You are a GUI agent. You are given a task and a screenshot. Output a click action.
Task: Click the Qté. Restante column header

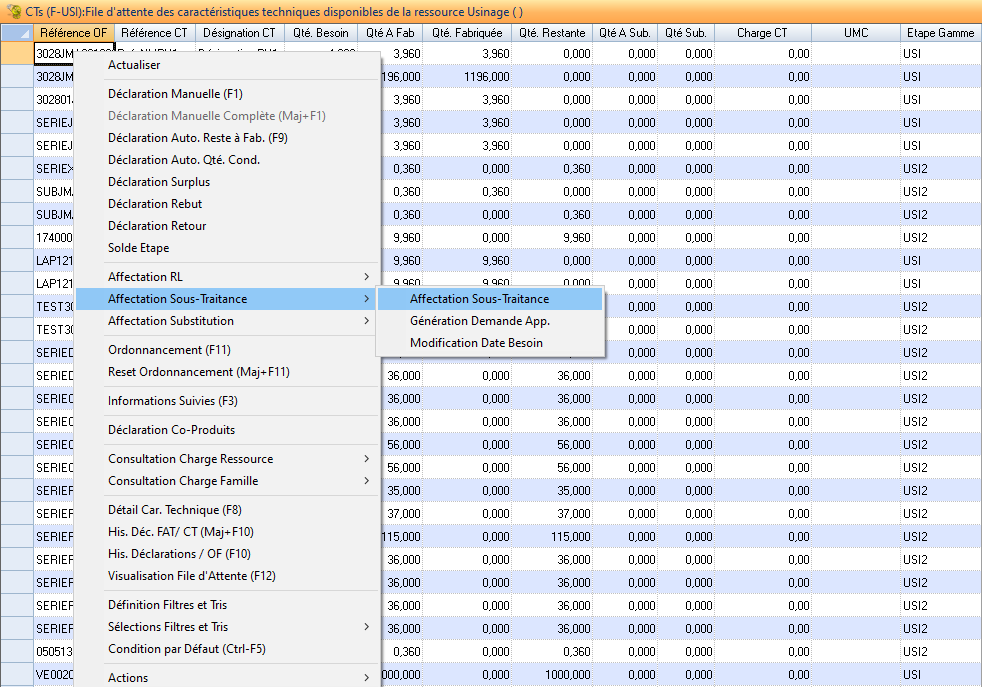[x=552, y=33]
